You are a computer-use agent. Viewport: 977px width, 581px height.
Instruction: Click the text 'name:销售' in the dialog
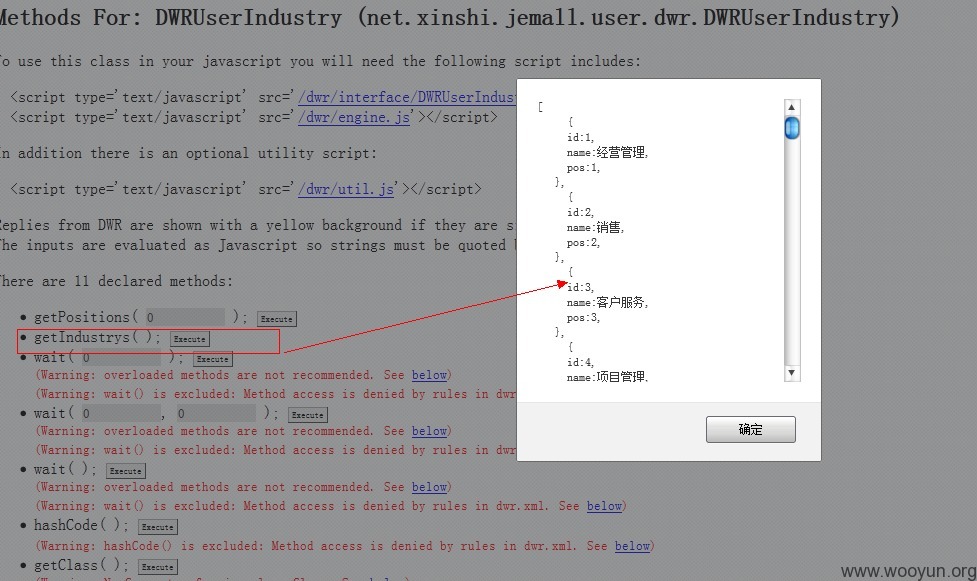pyautogui.click(x=595, y=228)
